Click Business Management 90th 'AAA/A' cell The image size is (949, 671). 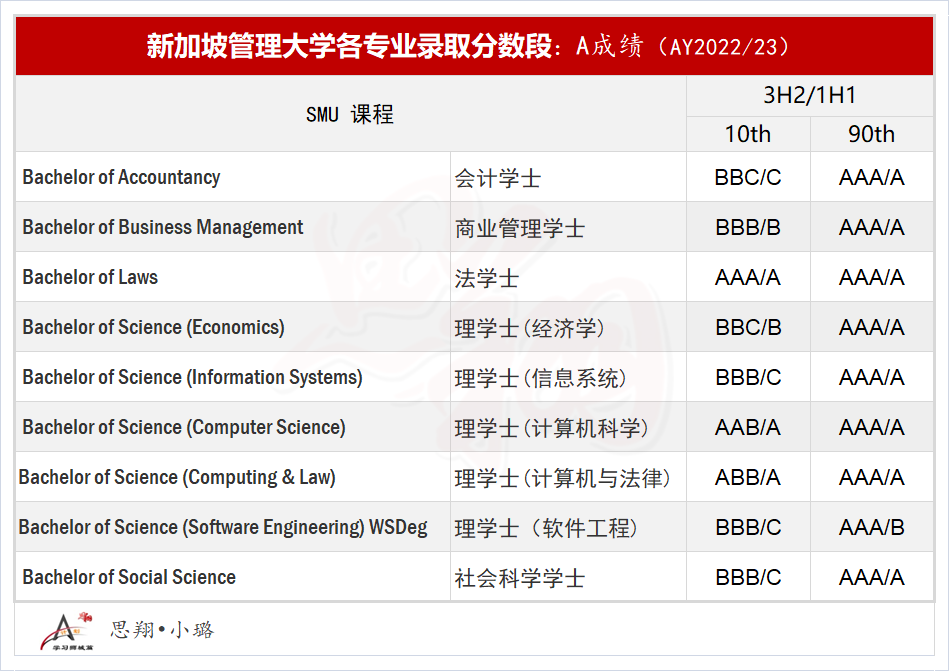871,227
